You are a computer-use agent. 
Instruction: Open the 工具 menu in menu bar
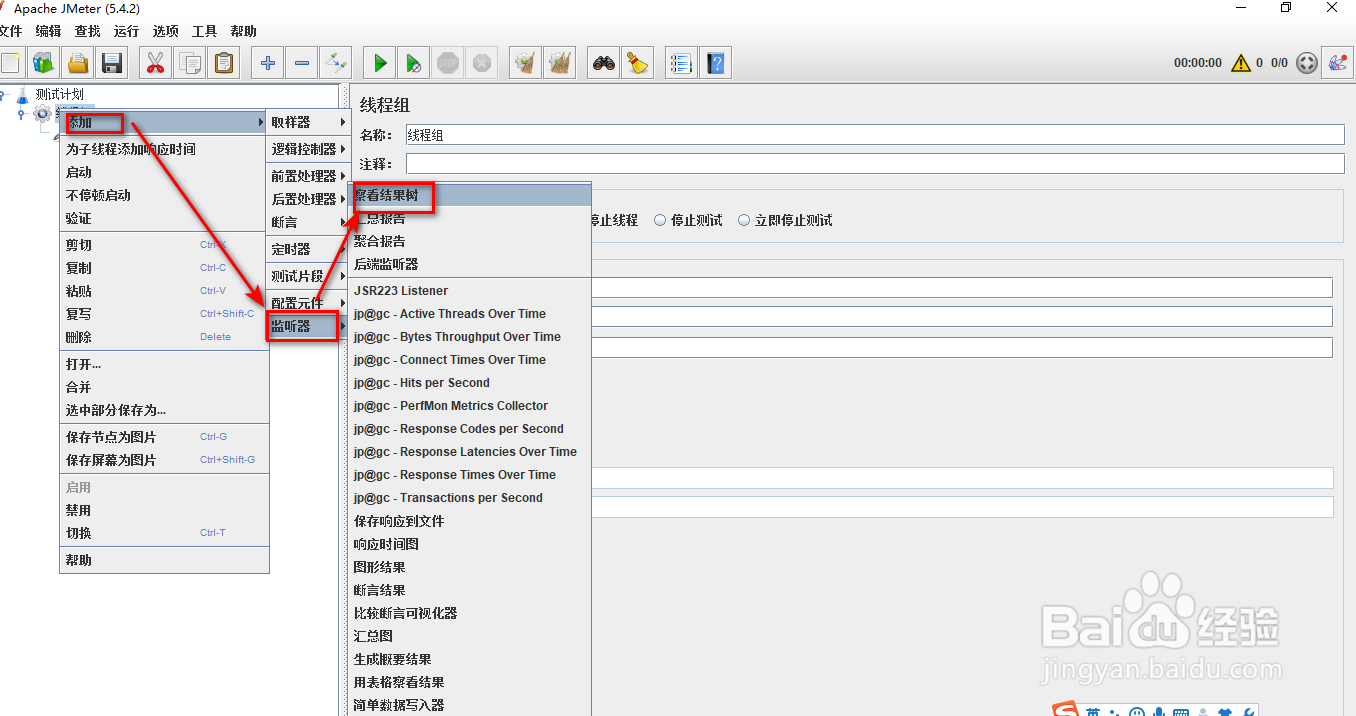click(204, 31)
